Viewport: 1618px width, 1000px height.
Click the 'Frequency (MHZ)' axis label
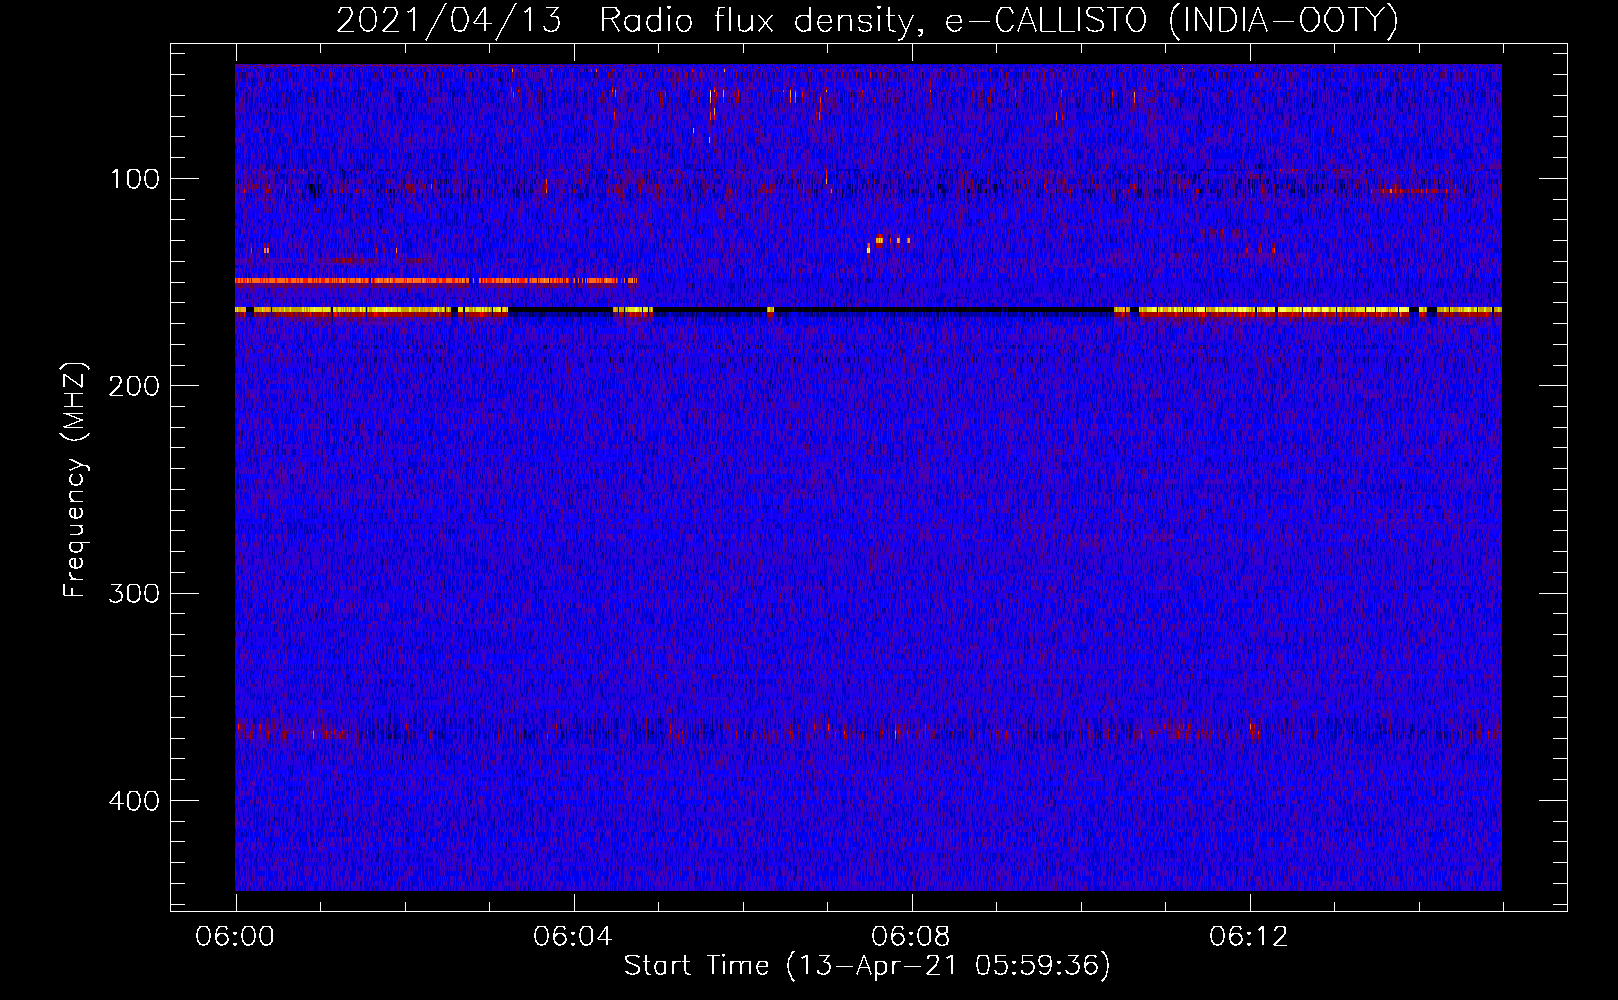(x=75, y=479)
